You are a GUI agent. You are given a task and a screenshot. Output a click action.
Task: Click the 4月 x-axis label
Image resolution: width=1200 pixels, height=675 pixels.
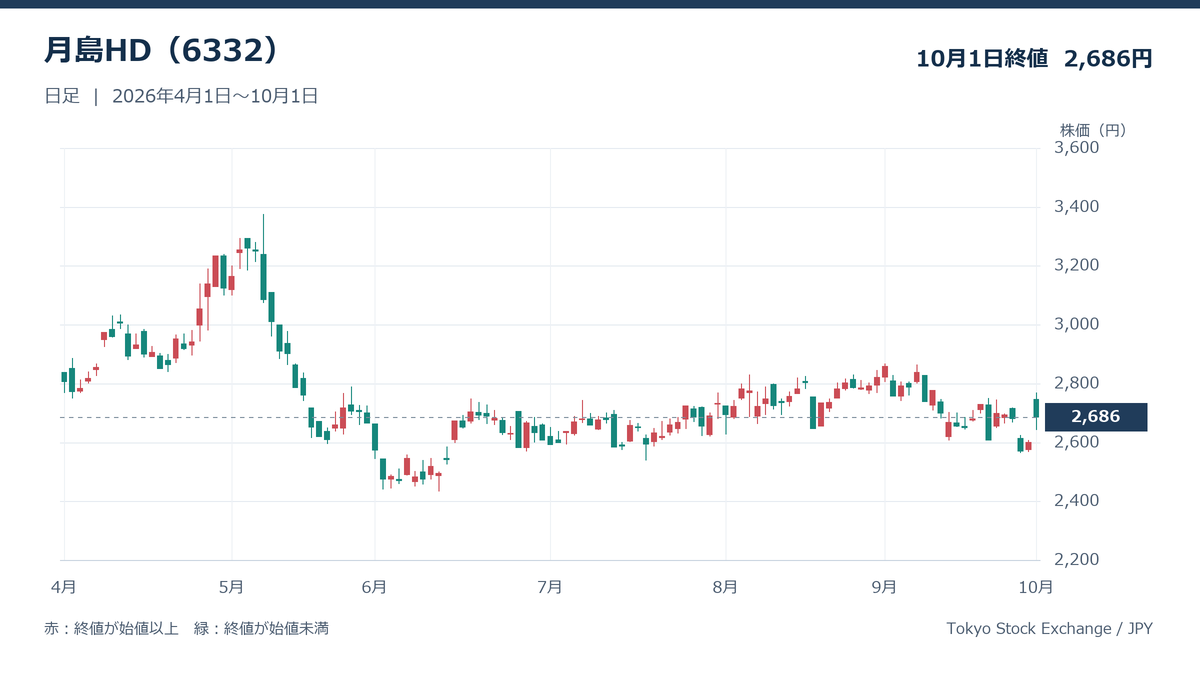pos(63,586)
